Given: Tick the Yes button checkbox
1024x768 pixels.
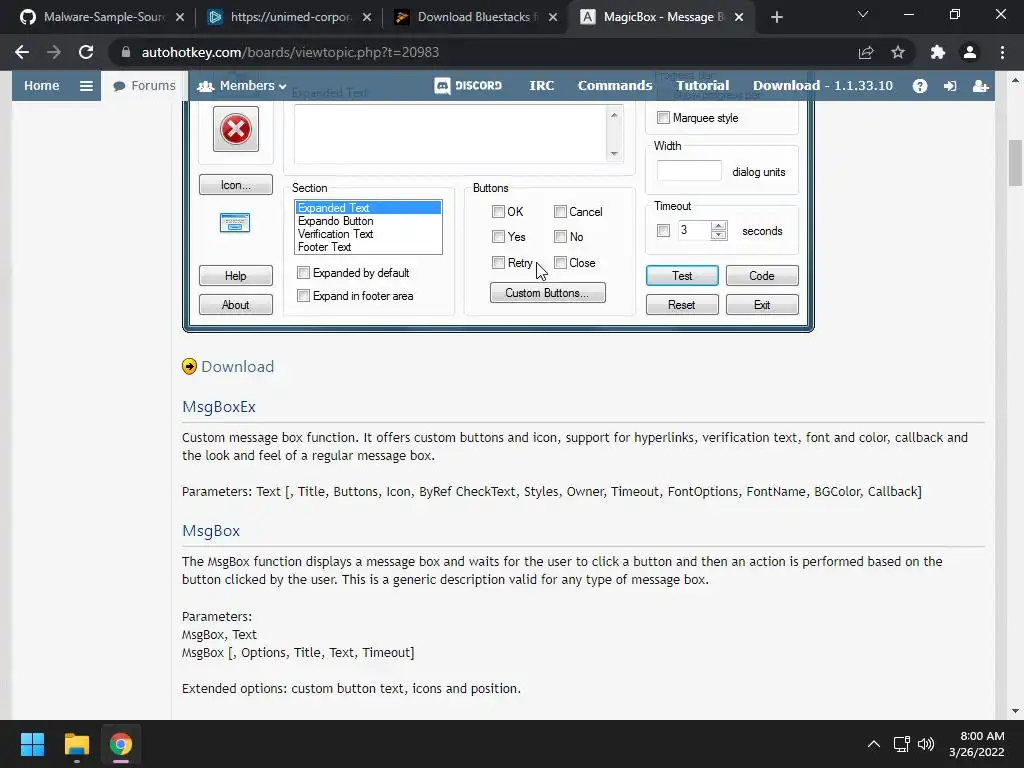Looking at the screenshot, I should point(498,236).
